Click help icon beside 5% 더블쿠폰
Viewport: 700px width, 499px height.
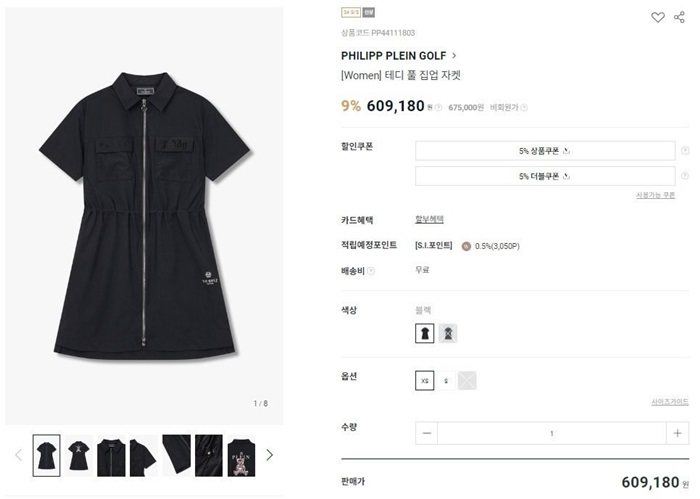[x=685, y=176]
